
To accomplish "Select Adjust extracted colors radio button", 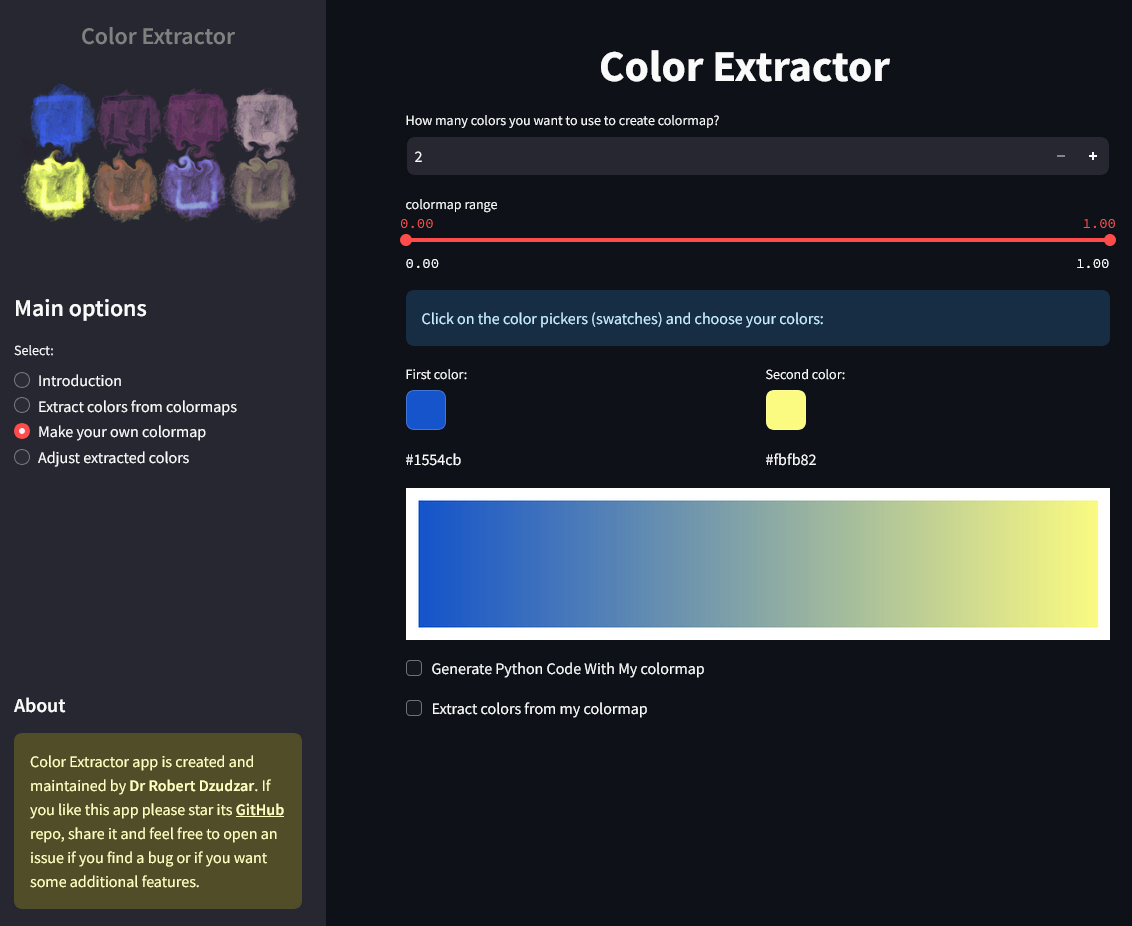I will click(23, 458).
